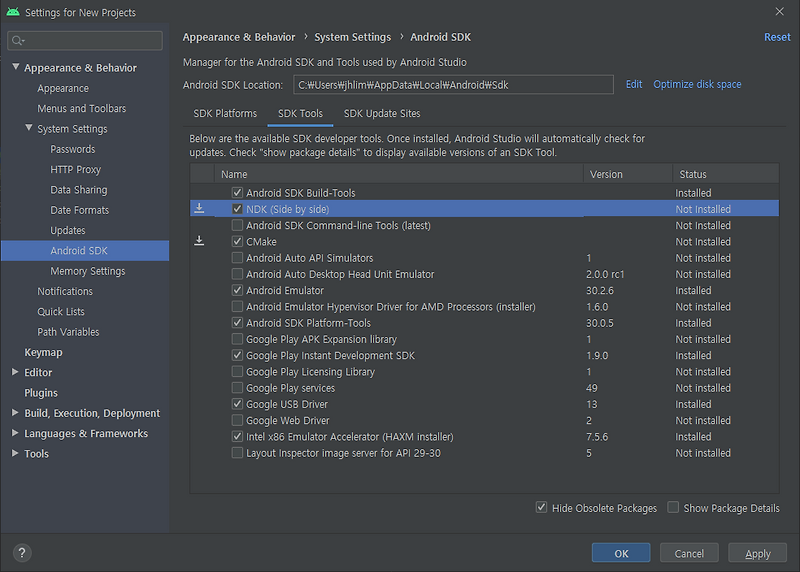Open the SDK Update Sites tab
Screen dimensions: 800x572
point(382,114)
